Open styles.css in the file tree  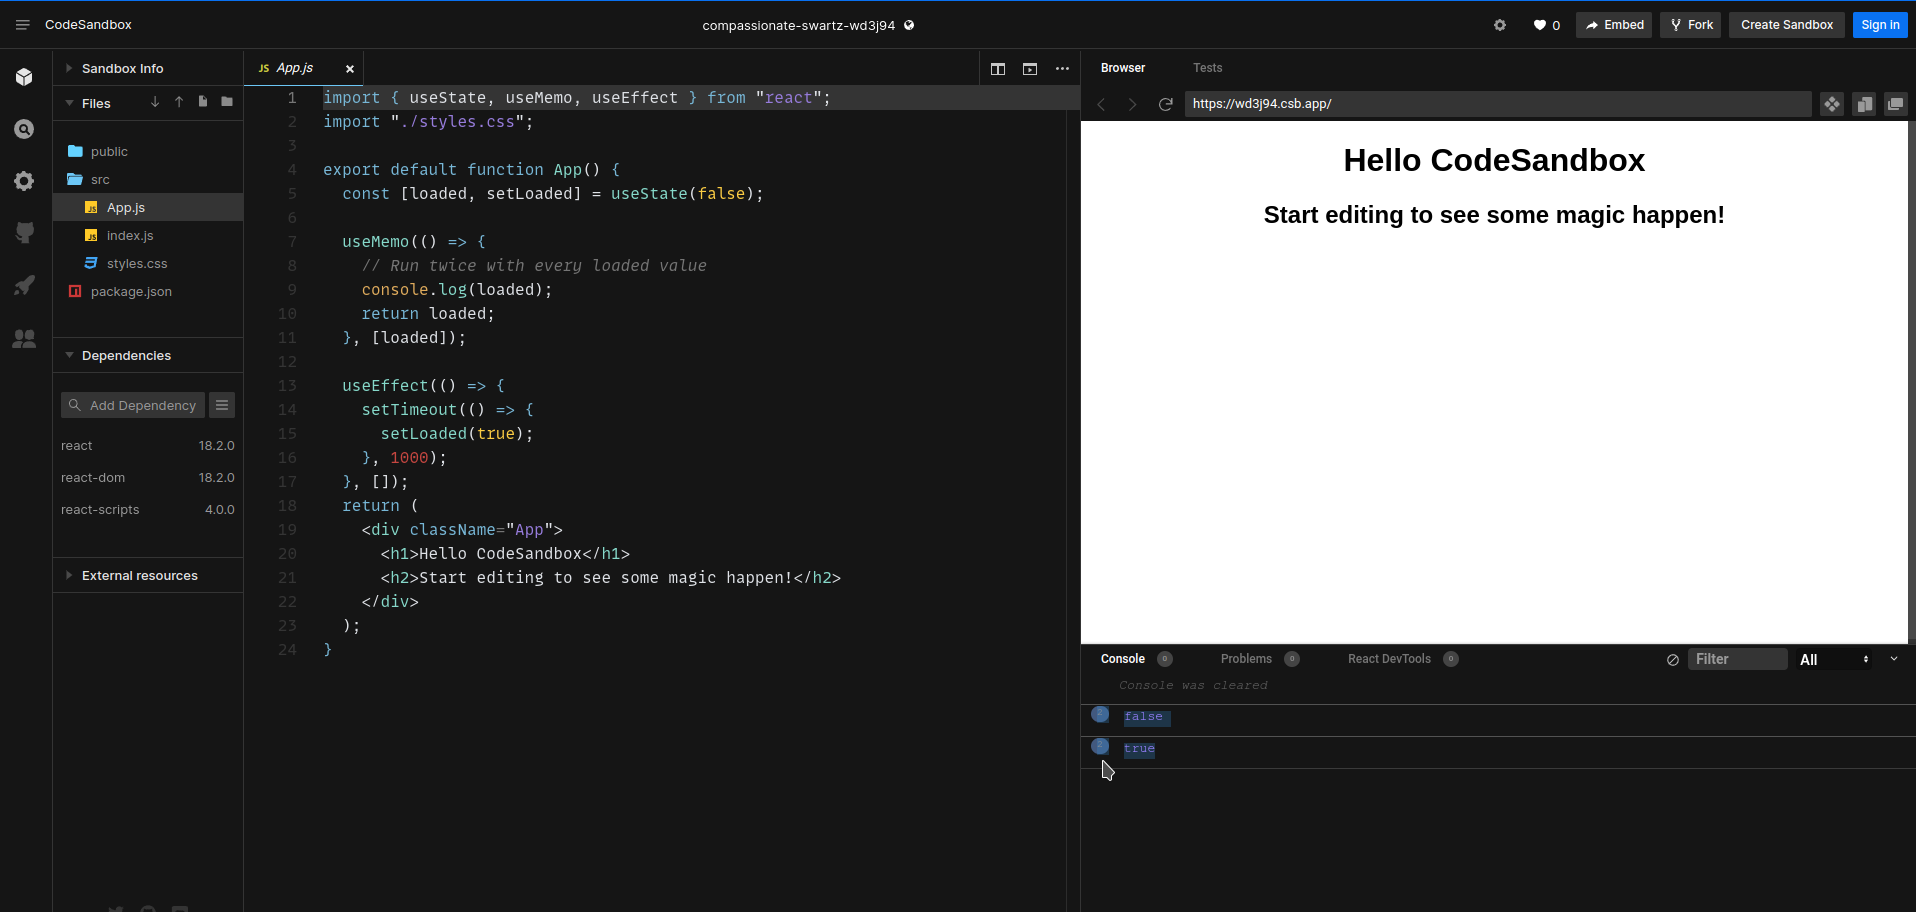pyautogui.click(x=148, y=263)
